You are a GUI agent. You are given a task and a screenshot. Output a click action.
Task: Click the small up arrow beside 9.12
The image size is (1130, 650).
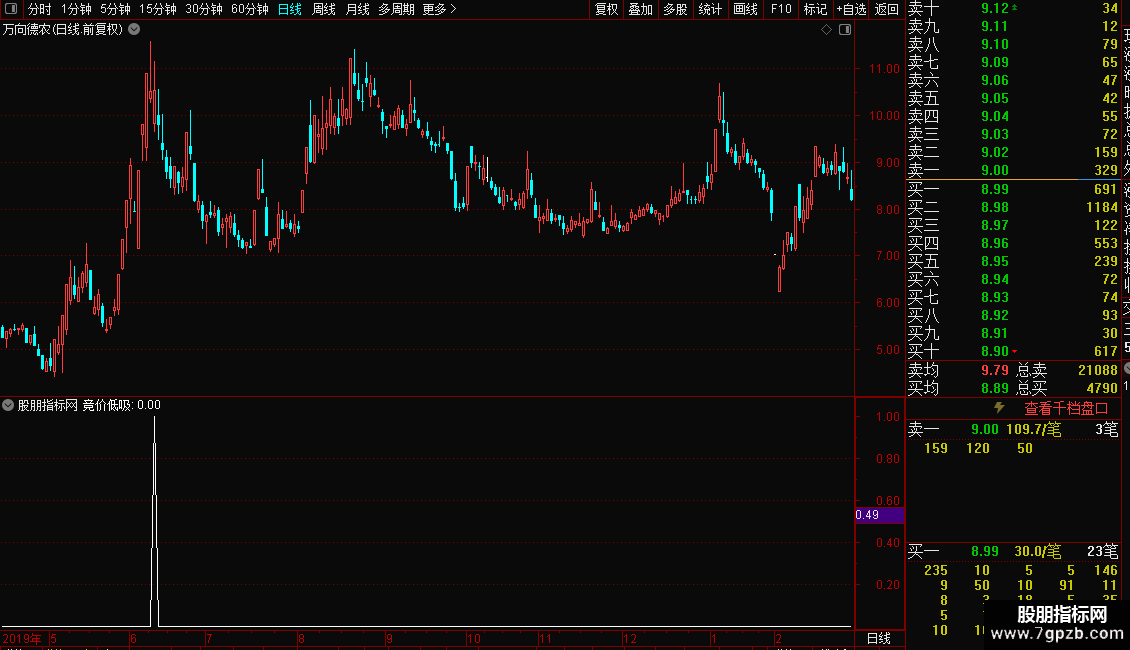pos(1015,7)
